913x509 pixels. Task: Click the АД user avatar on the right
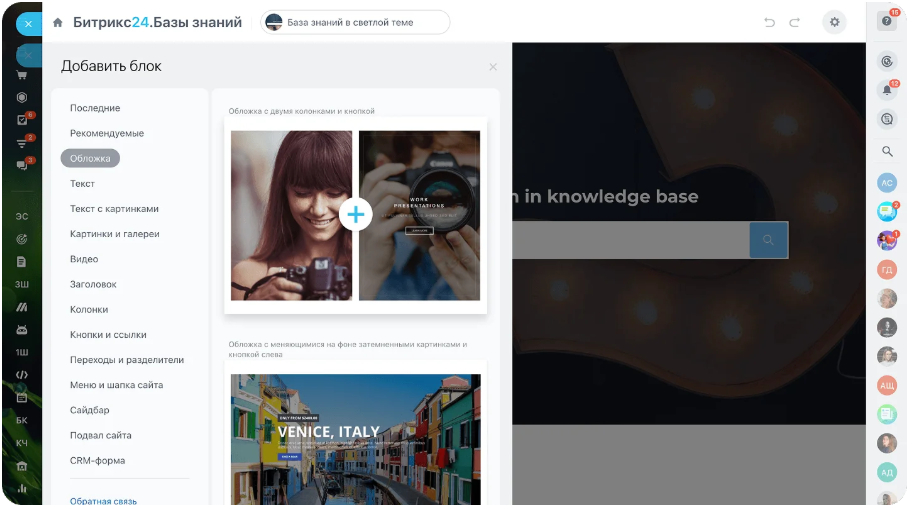pos(887,472)
